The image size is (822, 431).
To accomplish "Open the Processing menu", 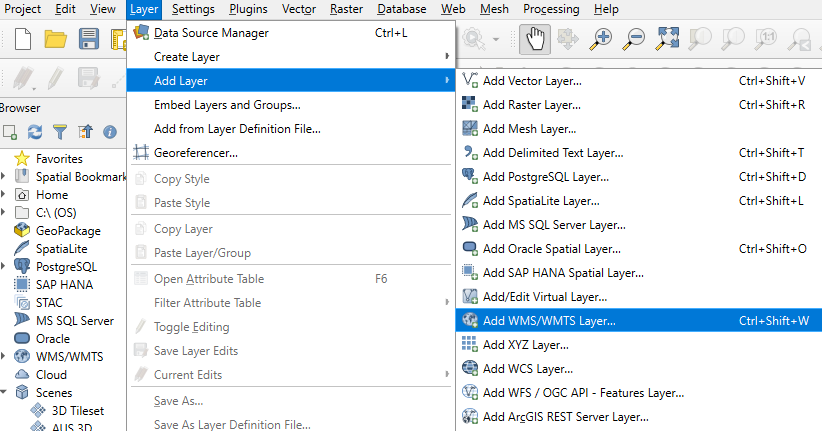I will [551, 9].
